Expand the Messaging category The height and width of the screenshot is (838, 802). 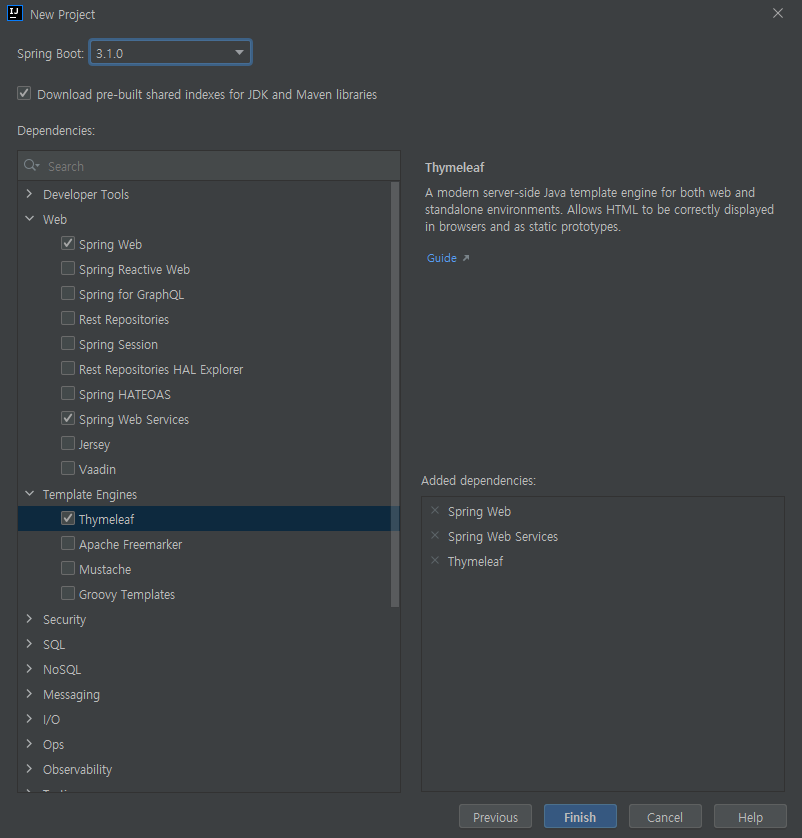29,694
